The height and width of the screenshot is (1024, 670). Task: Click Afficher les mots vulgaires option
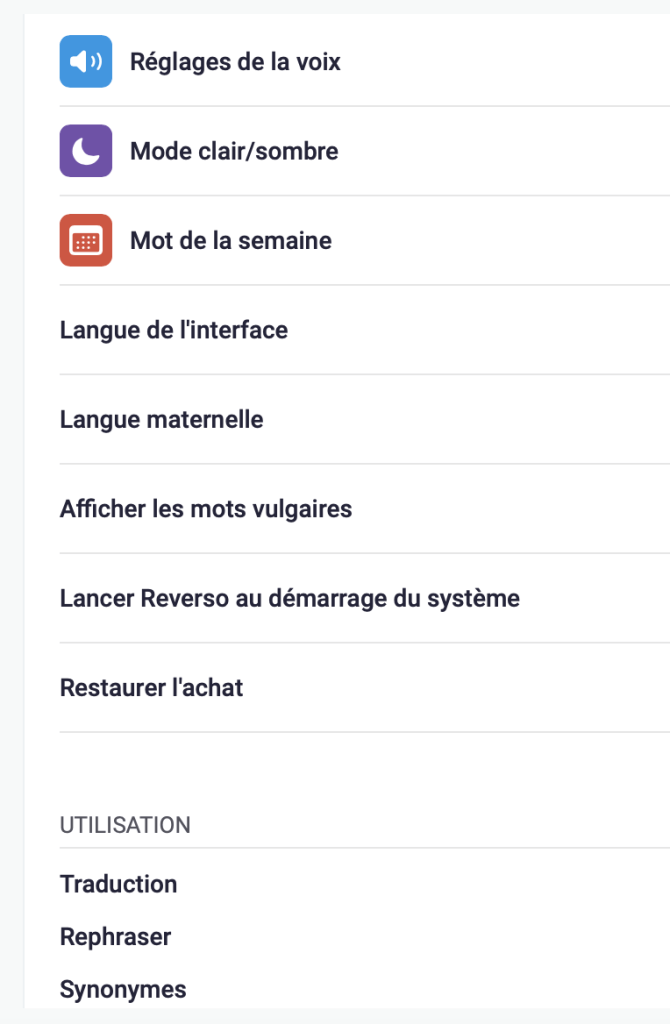(206, 509)
